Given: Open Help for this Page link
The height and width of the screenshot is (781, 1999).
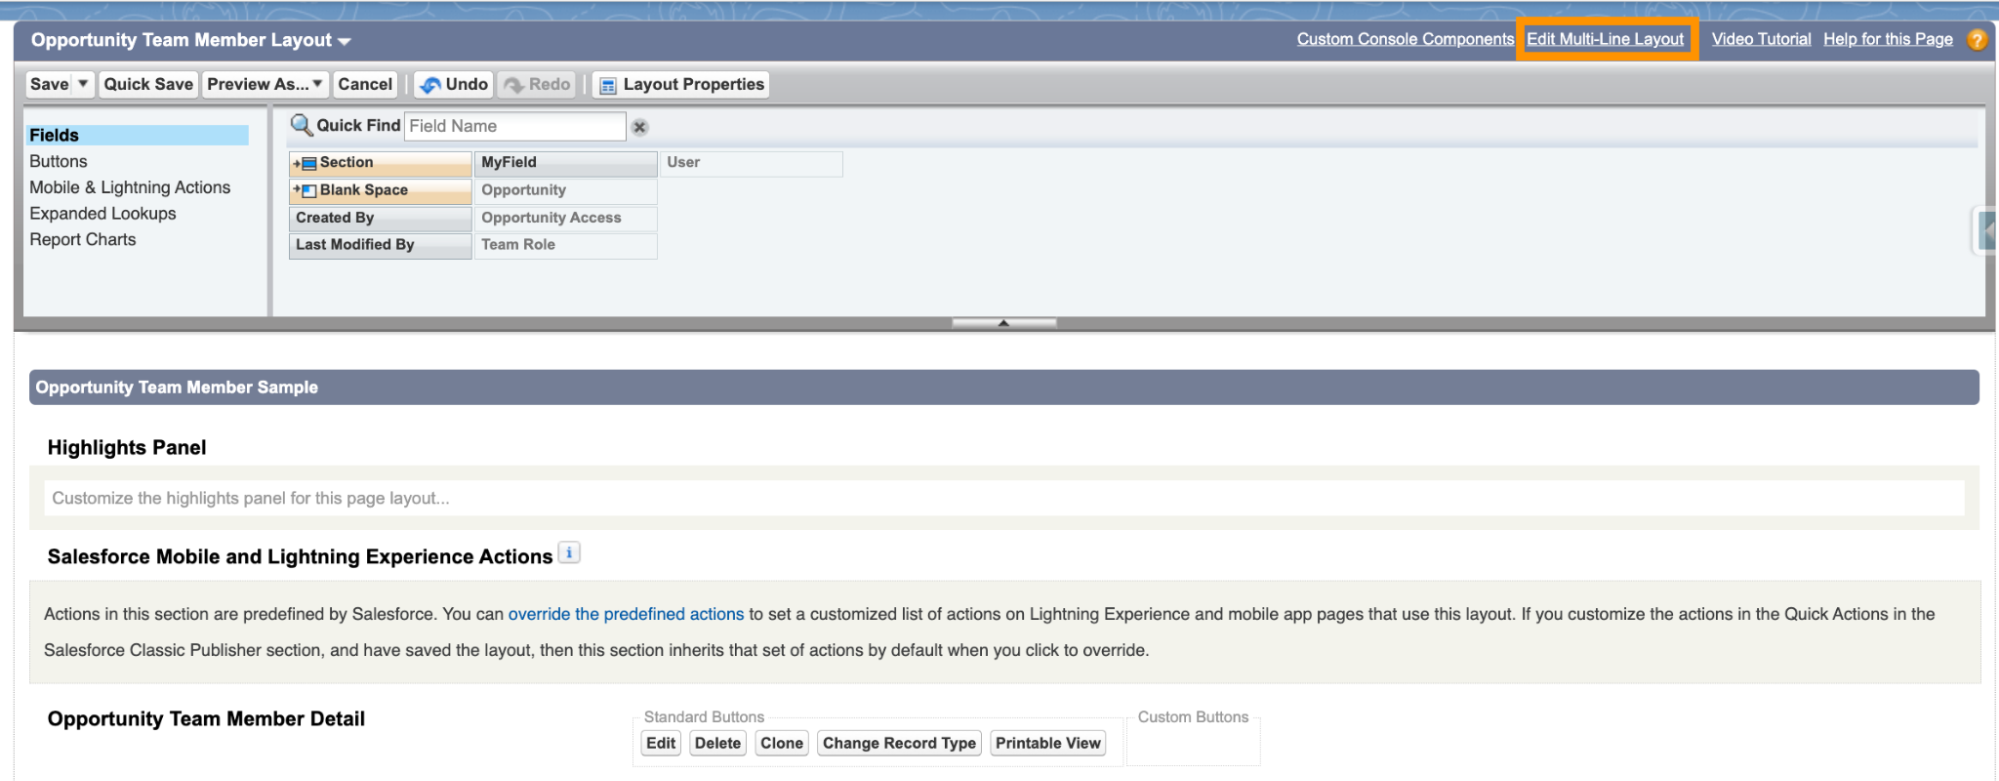Looking at the screenshot, I should 1888,39.
